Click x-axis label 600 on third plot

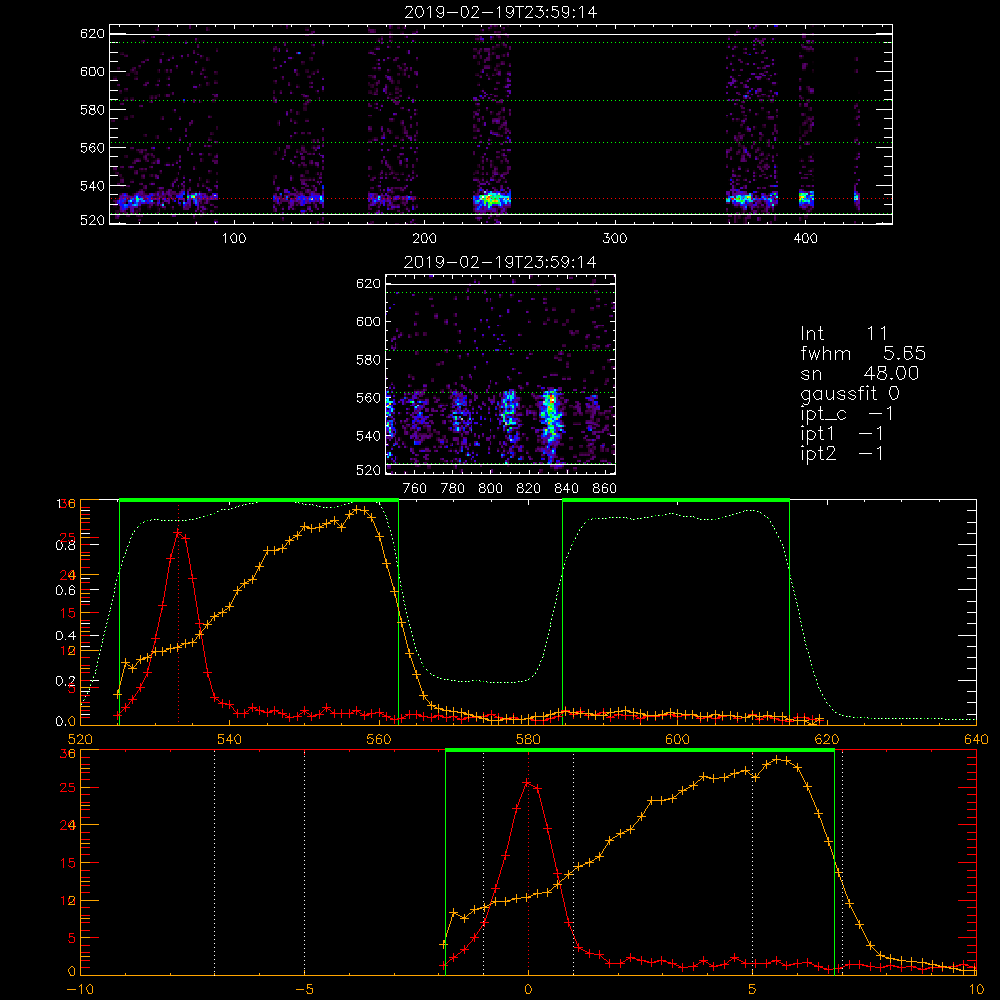pos(677,739)
